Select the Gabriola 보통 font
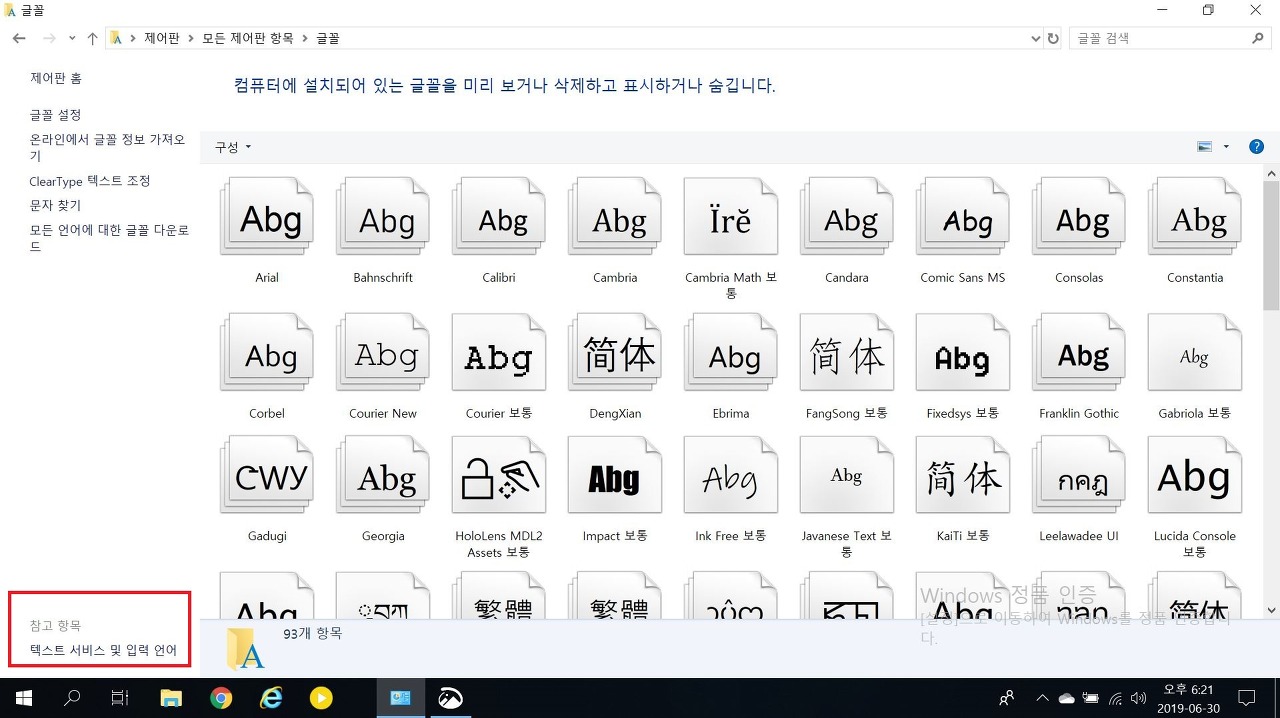The width and height of the screenshot is (1280, 718). click(x=1195, y=354)
